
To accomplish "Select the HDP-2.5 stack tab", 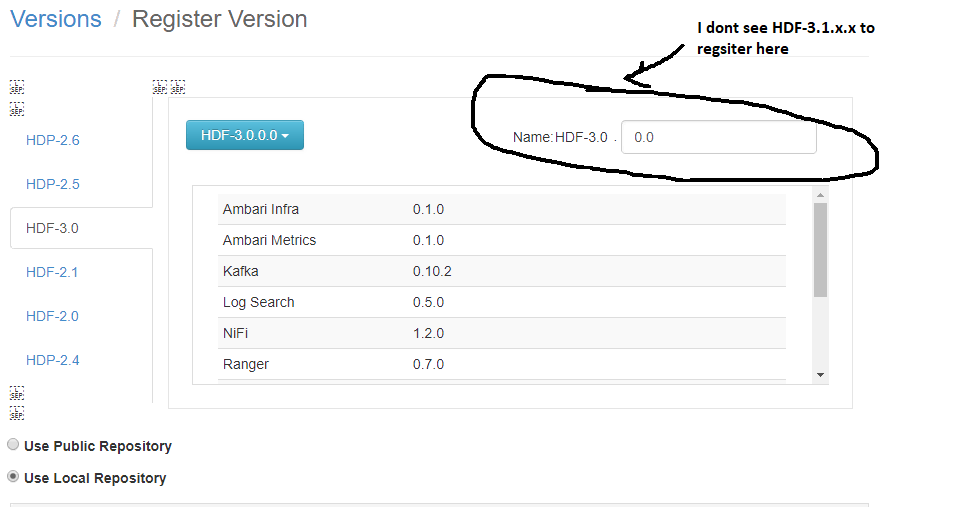I will (x=53, y=184).
